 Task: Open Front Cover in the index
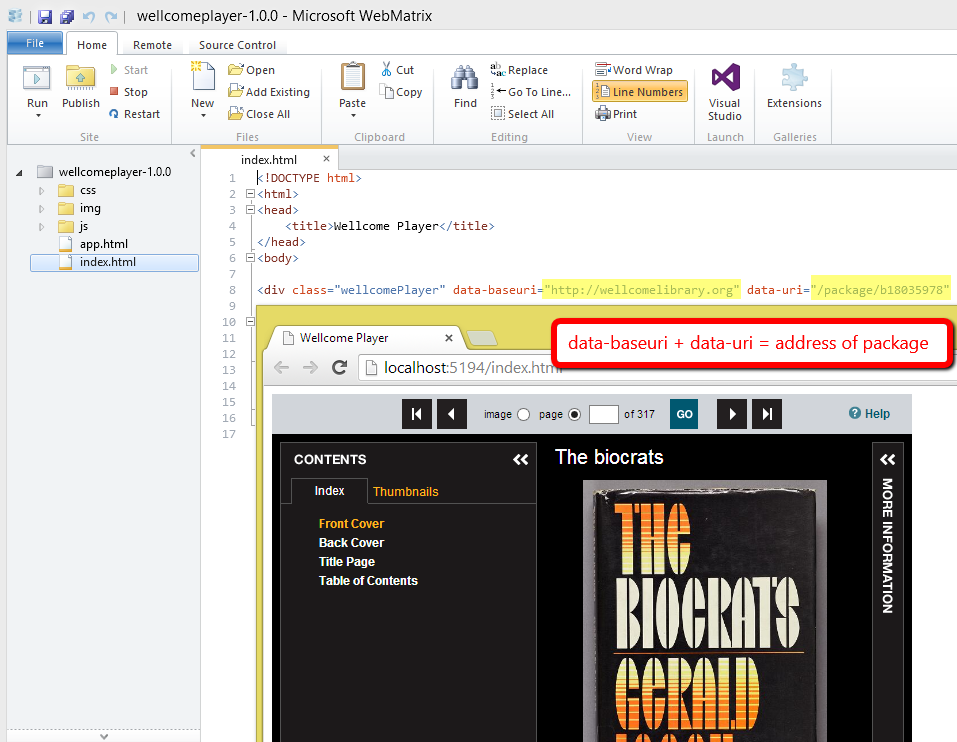coord(352,524)
